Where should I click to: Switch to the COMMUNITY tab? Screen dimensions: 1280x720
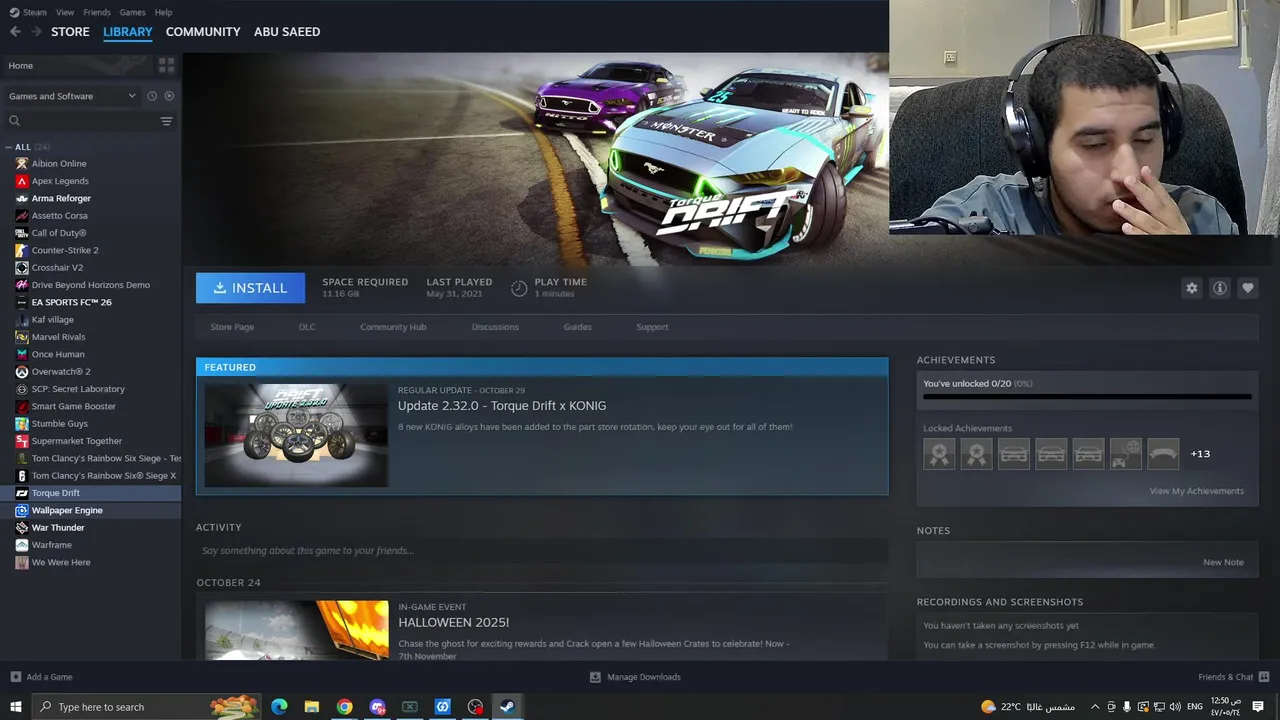pos(203,32)
